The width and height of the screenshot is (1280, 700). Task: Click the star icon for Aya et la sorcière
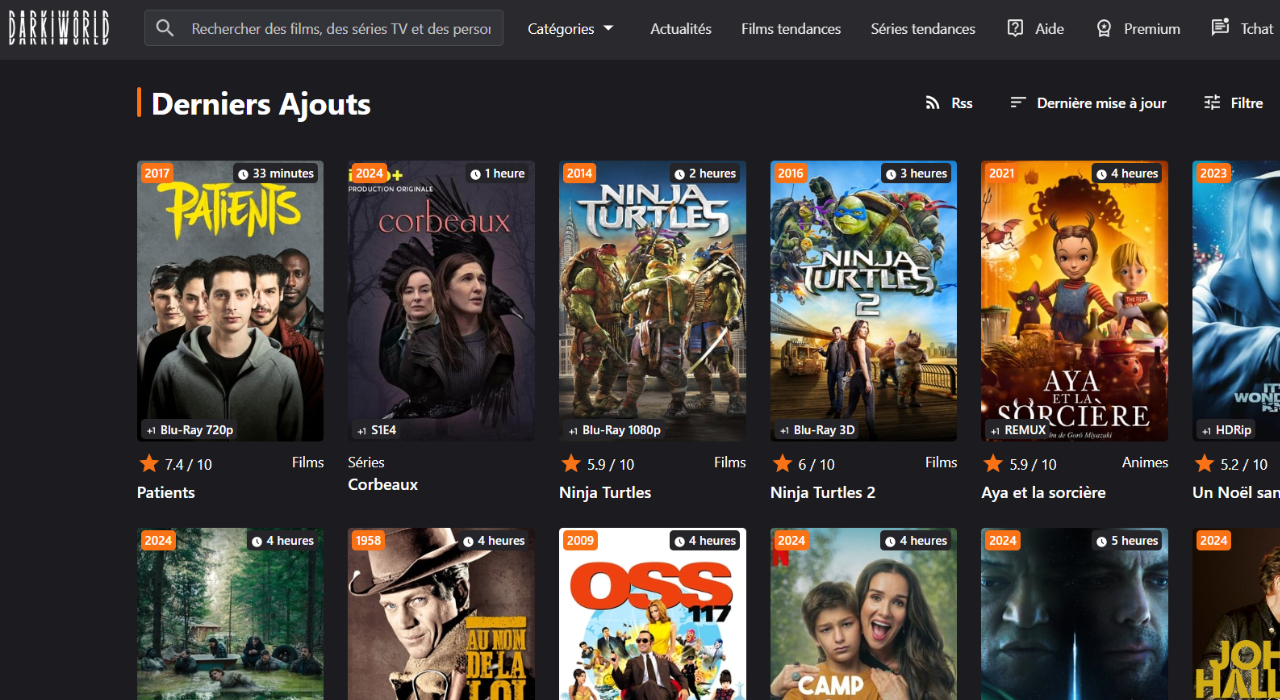tap(993, 463)
